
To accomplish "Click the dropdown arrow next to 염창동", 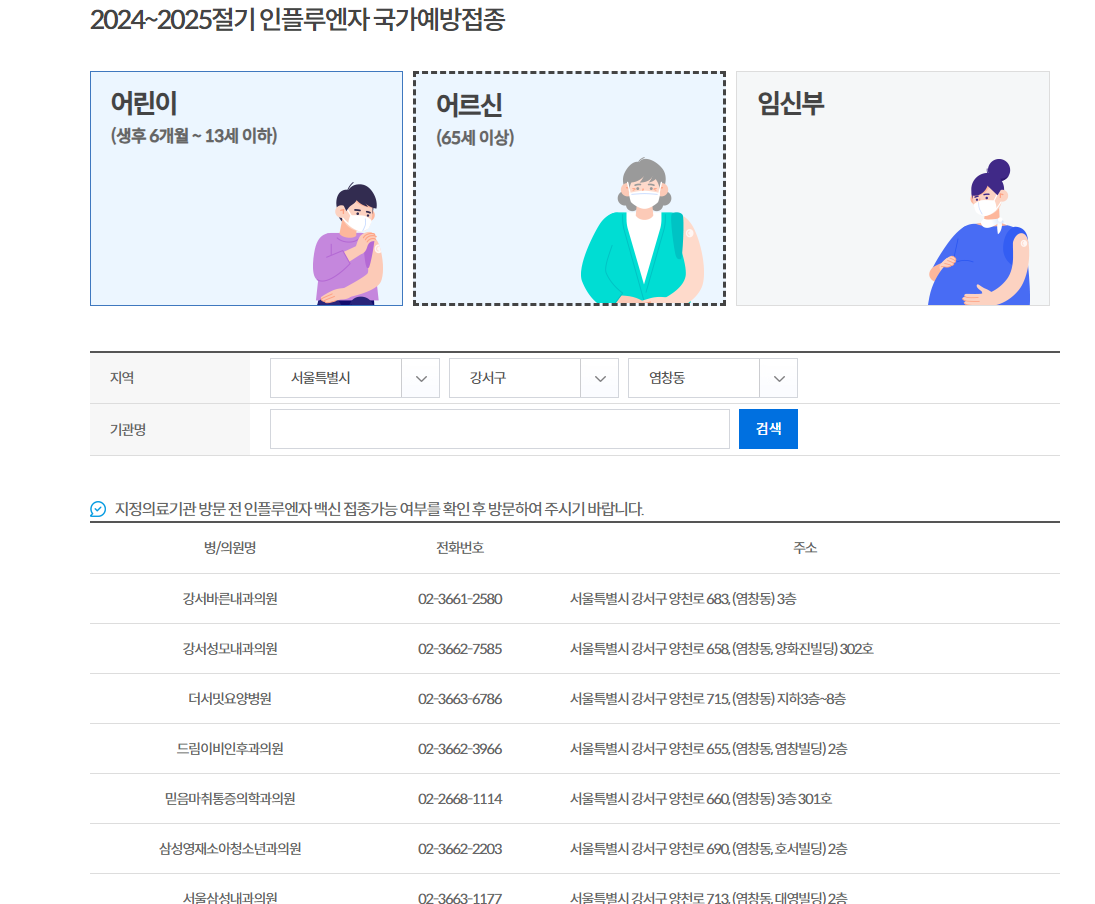I will click(779, 378).
